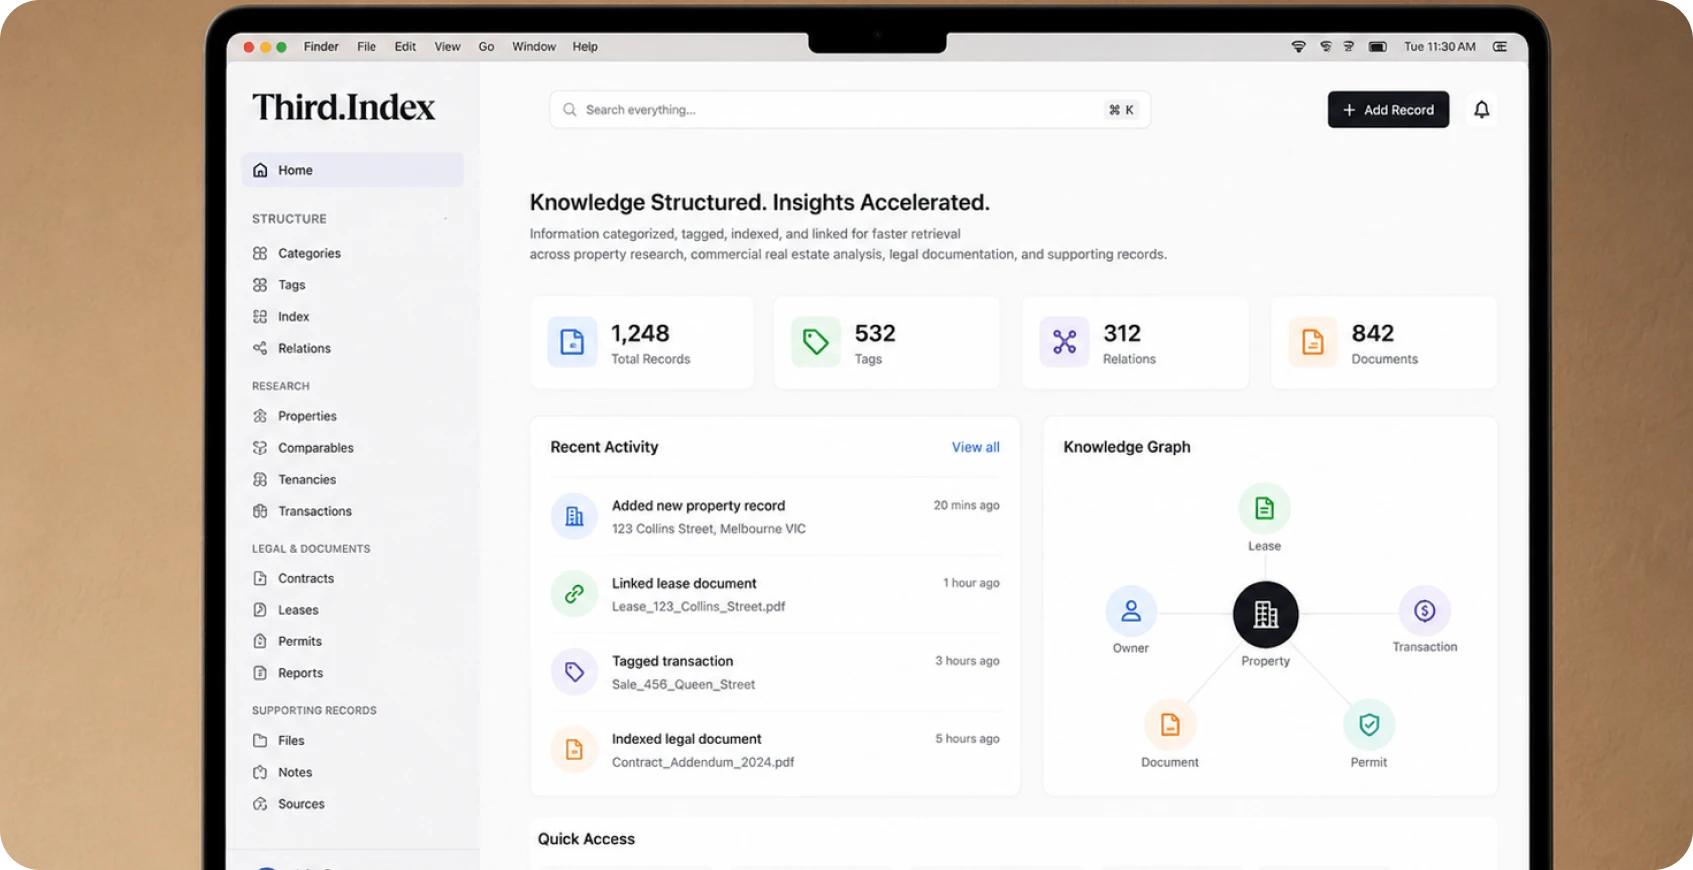Click the battery icon in menu bar

coord(1377,47)
